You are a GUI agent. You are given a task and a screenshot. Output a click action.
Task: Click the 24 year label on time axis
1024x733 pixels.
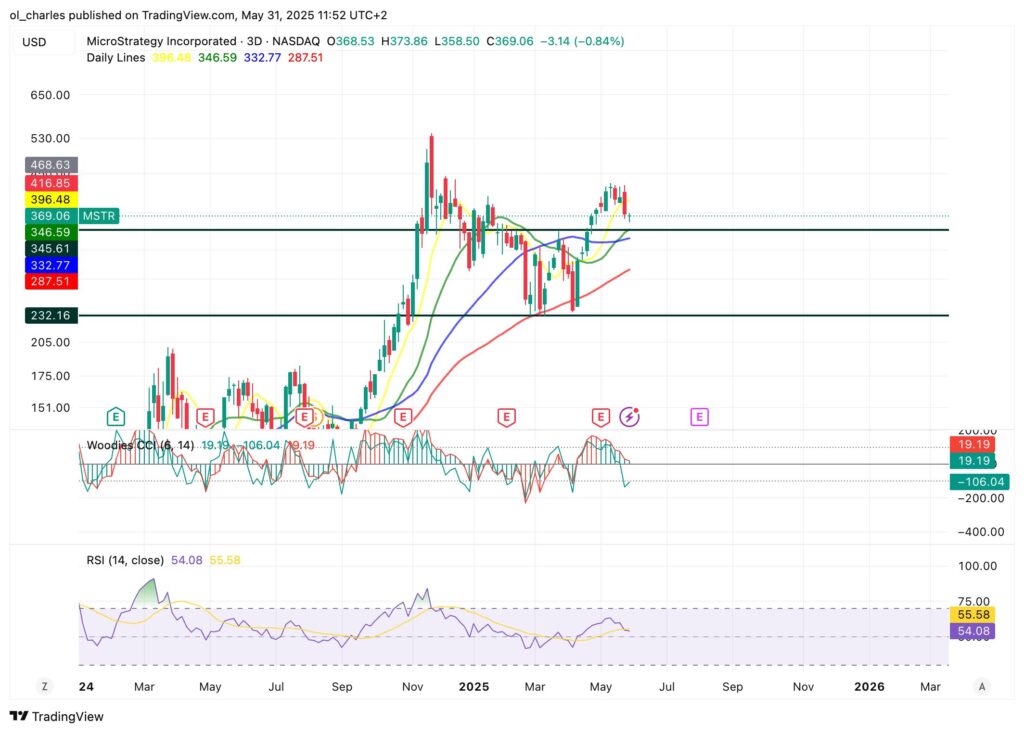click(x=86, y=687)
